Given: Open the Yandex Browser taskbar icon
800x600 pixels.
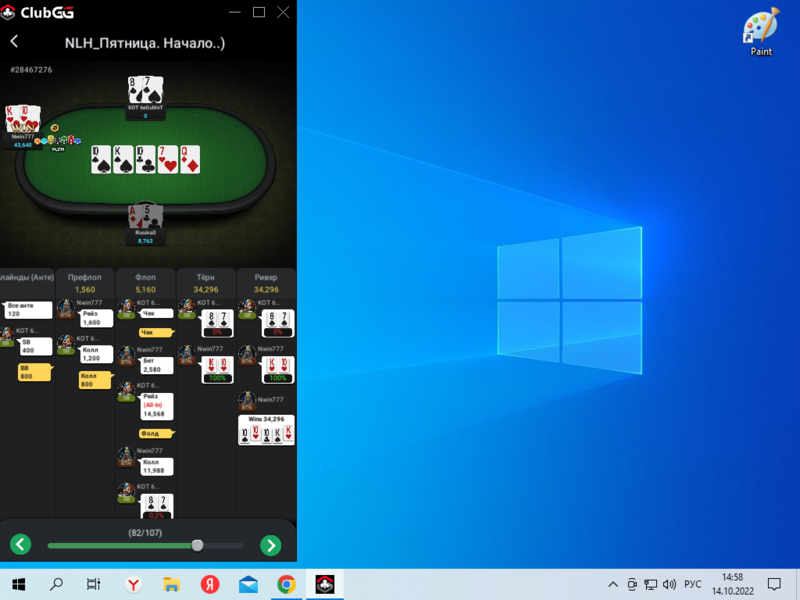Looking at the screenshot, I should coord(133,584).
